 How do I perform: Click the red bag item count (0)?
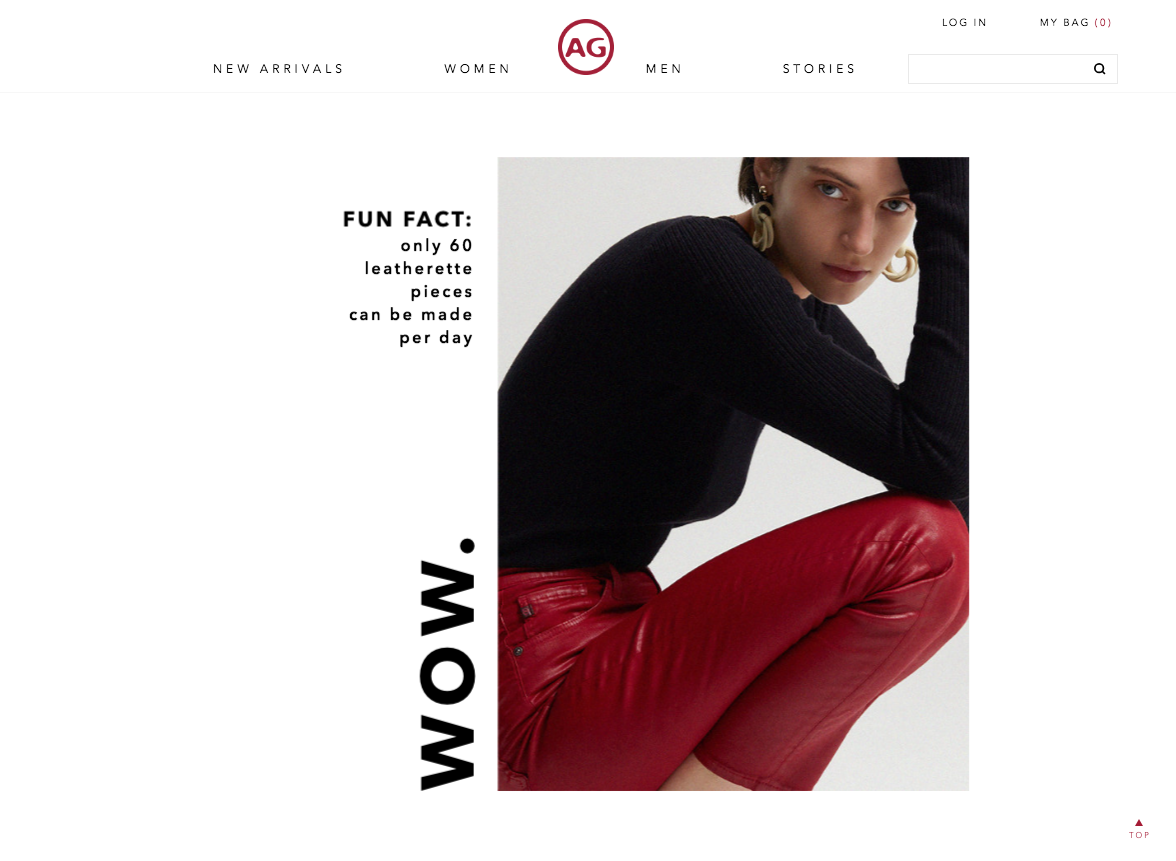coord(1102,22)
